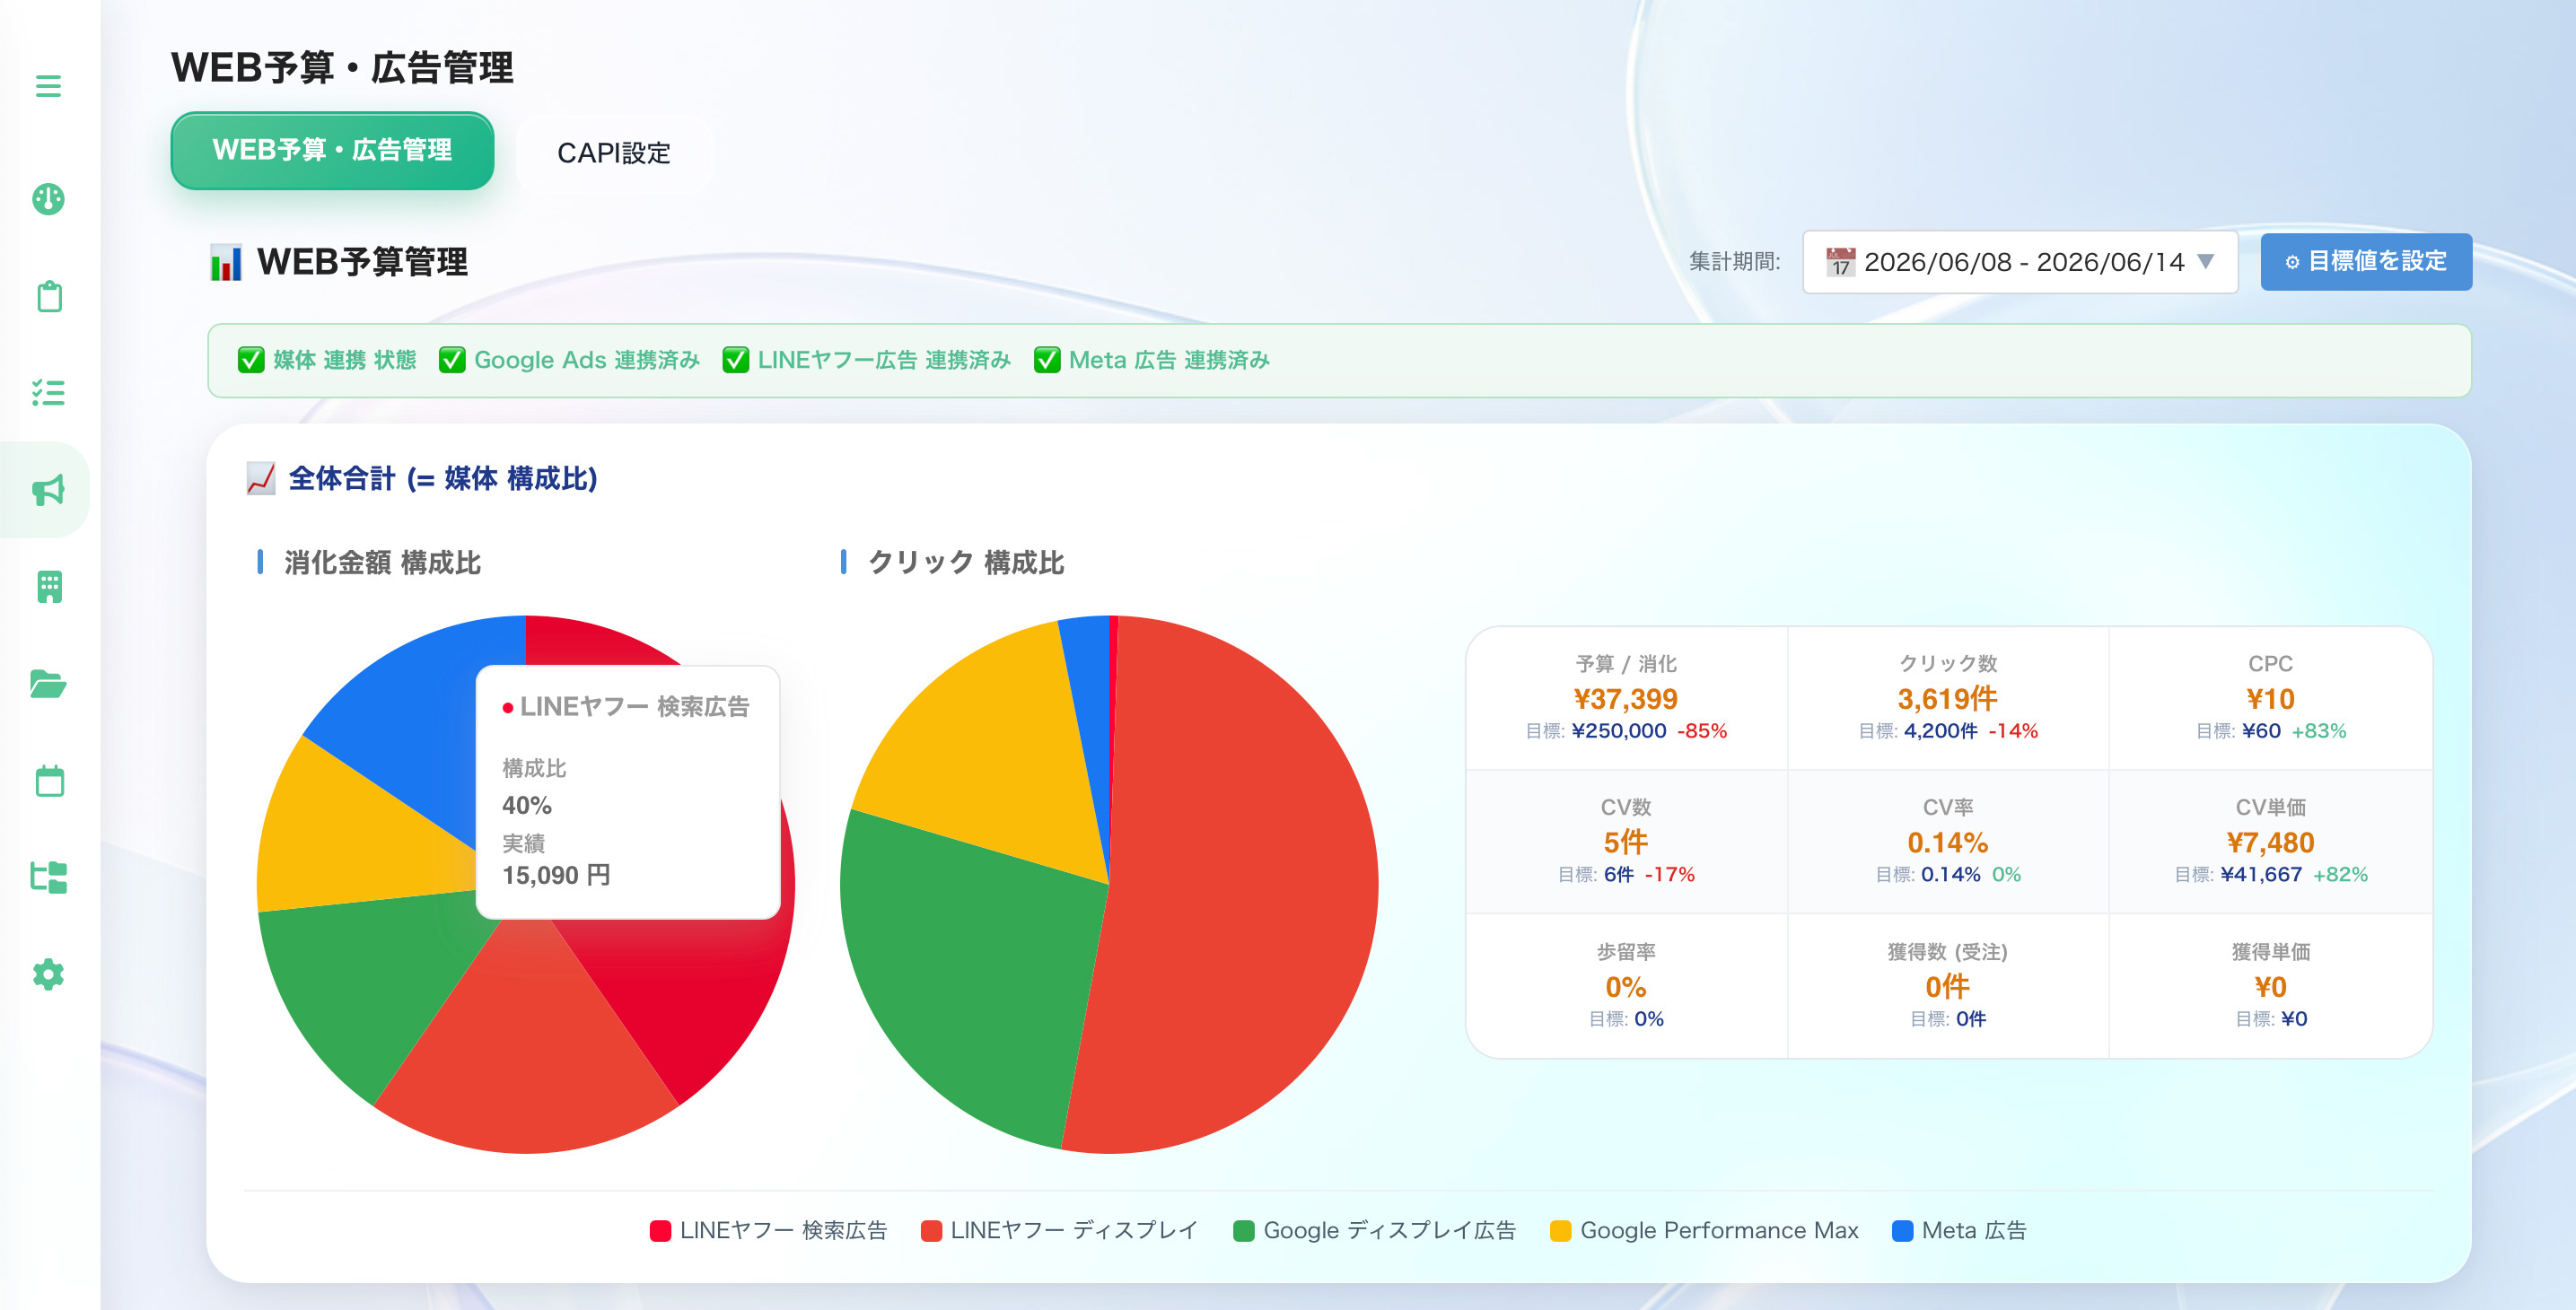This screenshot has width=2576, height=1310.
Task: Open the folder tree icon in sidebar
Action: pos(48,878)
